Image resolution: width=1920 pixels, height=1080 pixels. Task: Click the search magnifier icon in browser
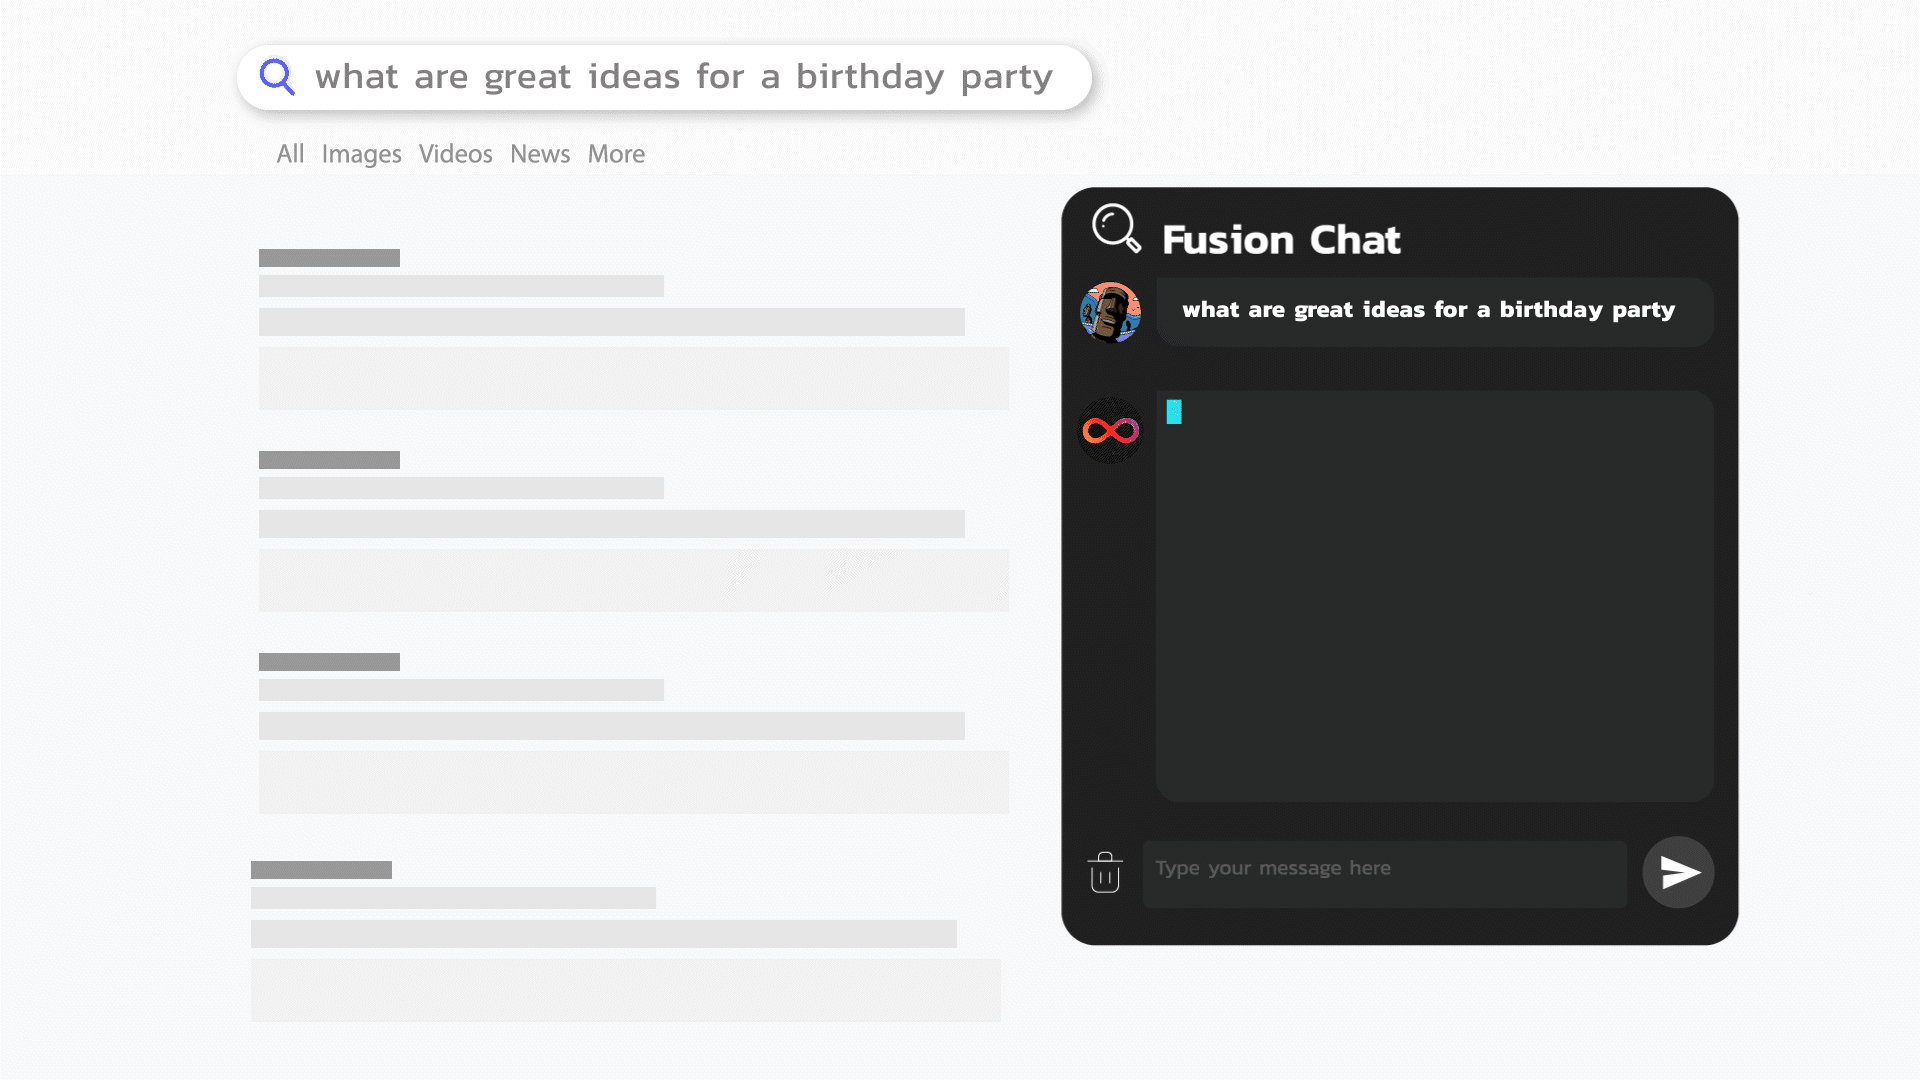278,76
